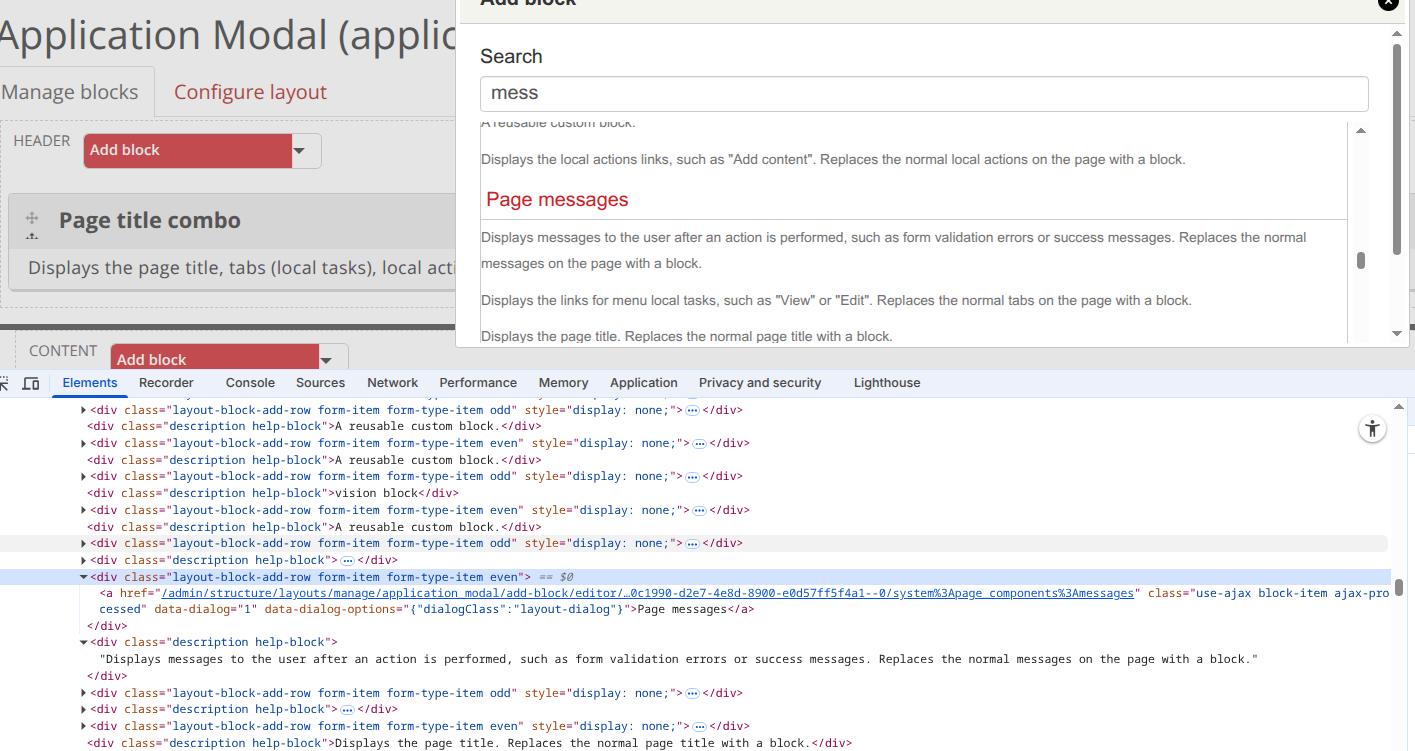Follow the href URL in the anchor element
The image size is (1415, 751).
point(648,593)
